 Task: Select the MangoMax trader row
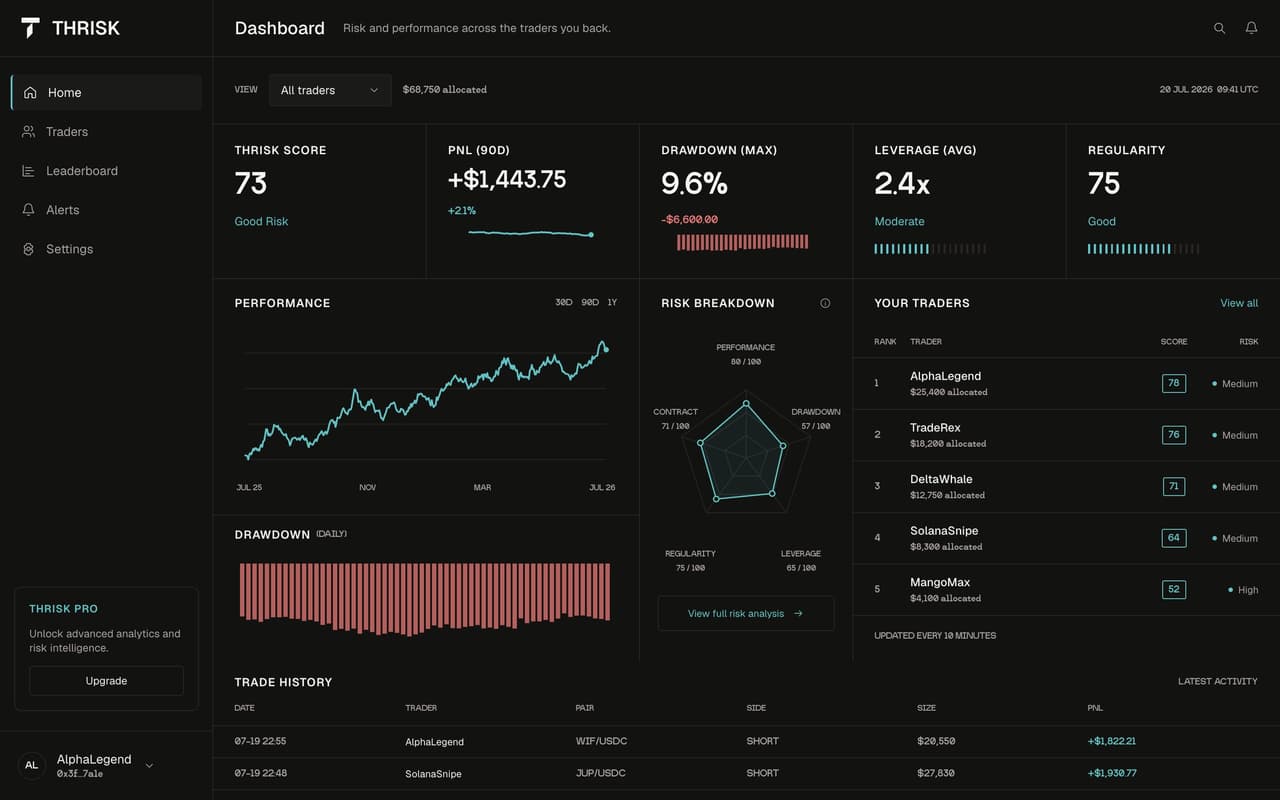1066,589
